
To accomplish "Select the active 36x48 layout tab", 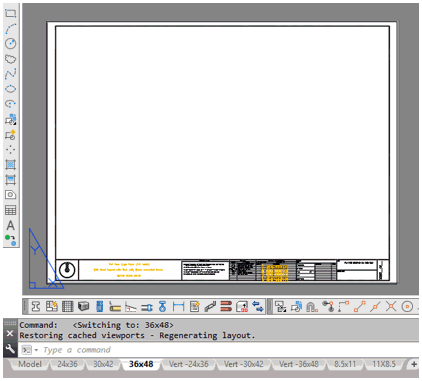I will pos(141,364).
